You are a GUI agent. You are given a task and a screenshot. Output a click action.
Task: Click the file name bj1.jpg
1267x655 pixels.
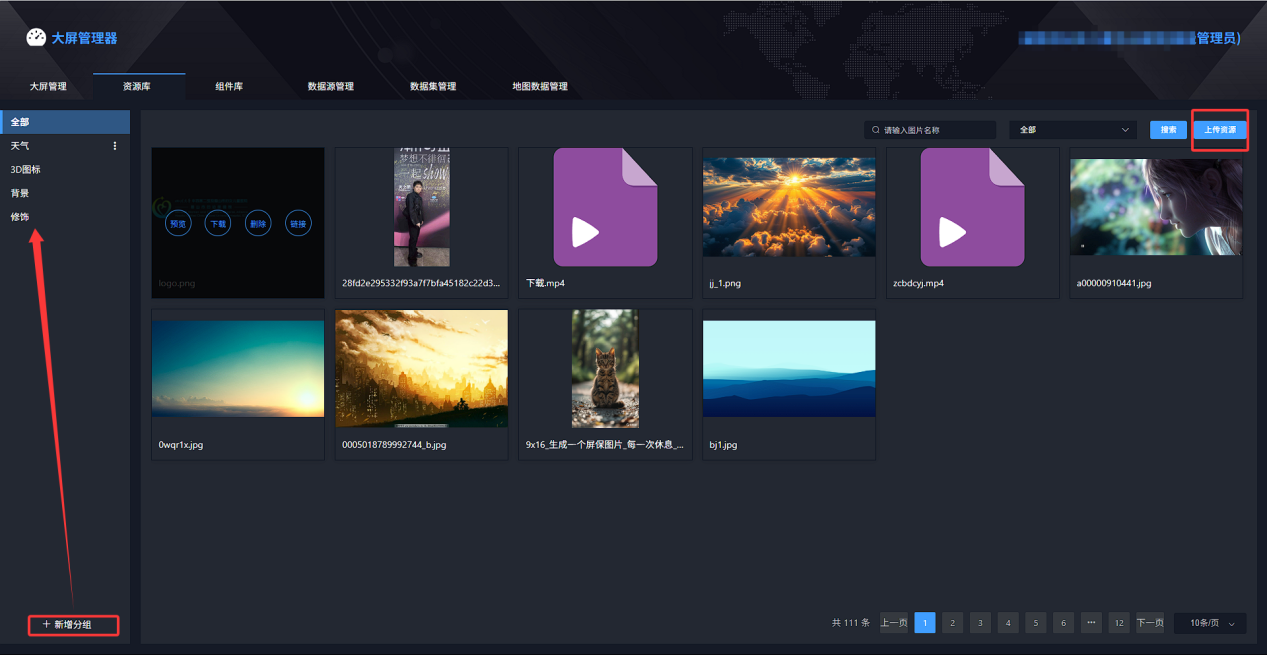[723, 445]
